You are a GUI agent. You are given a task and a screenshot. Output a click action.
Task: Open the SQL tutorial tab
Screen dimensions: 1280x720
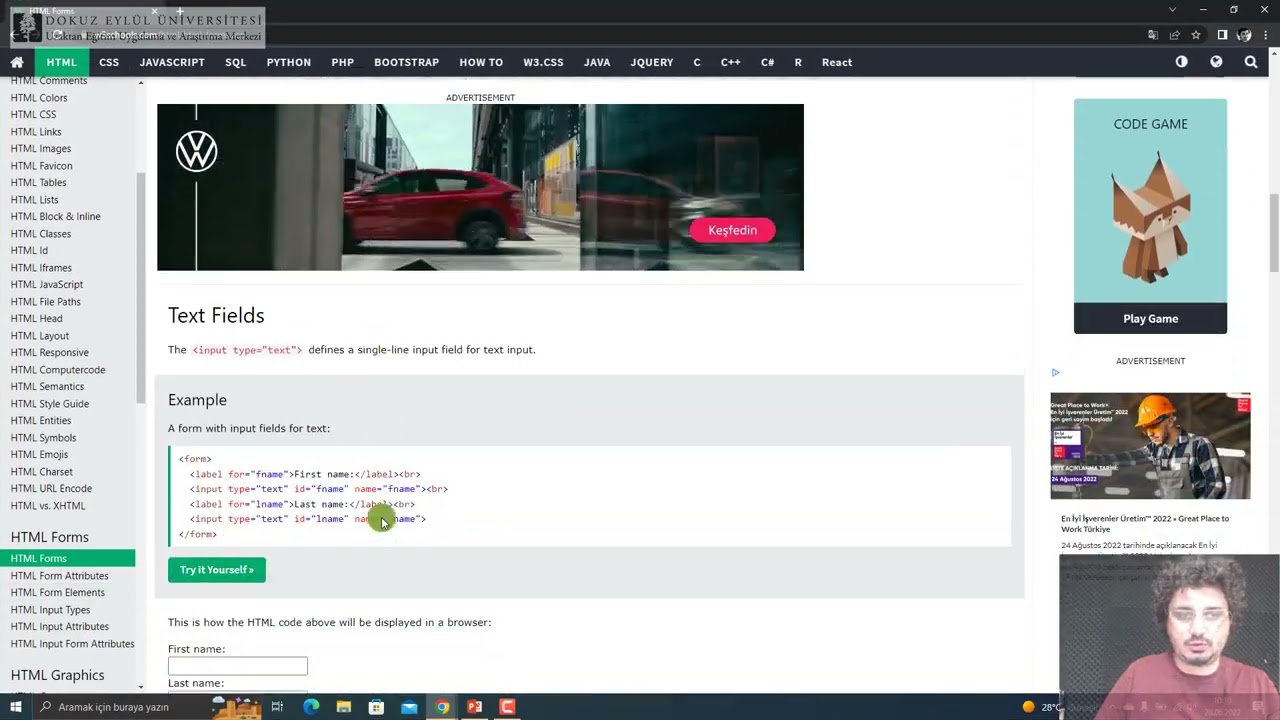click(235, 62)
